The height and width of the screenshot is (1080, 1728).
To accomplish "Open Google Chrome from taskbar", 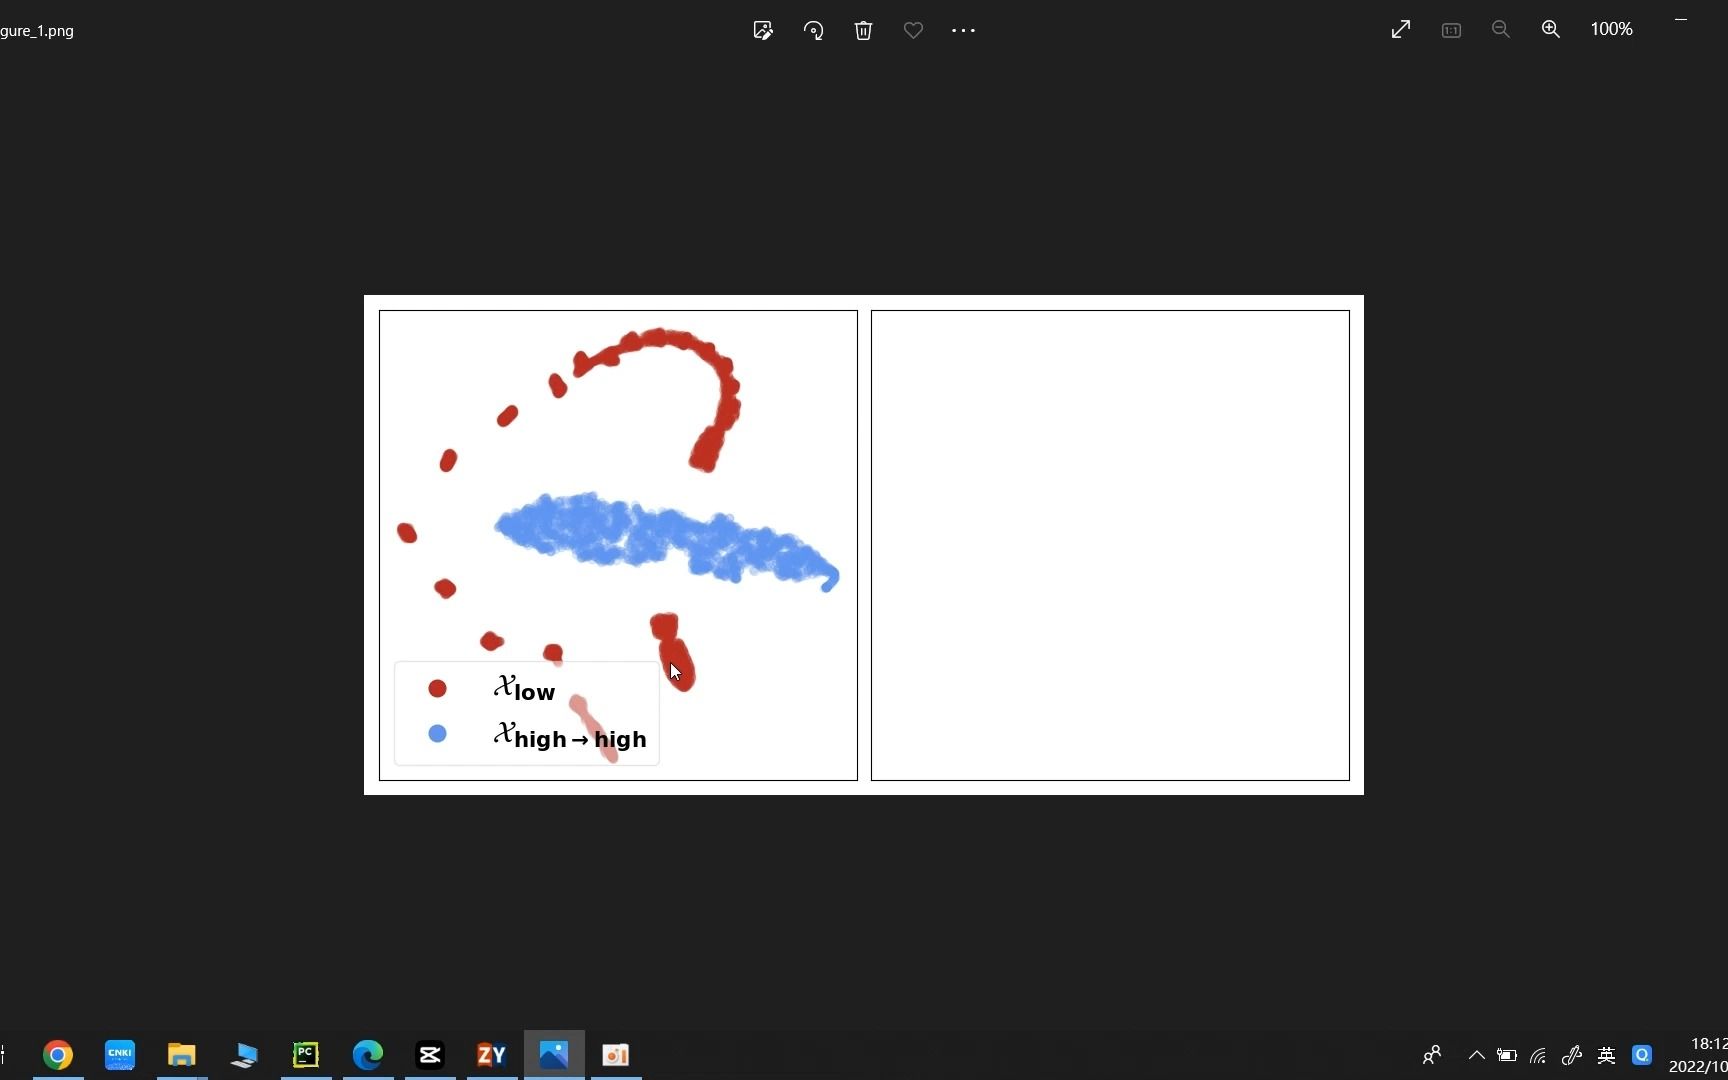I will (58, 1055).
